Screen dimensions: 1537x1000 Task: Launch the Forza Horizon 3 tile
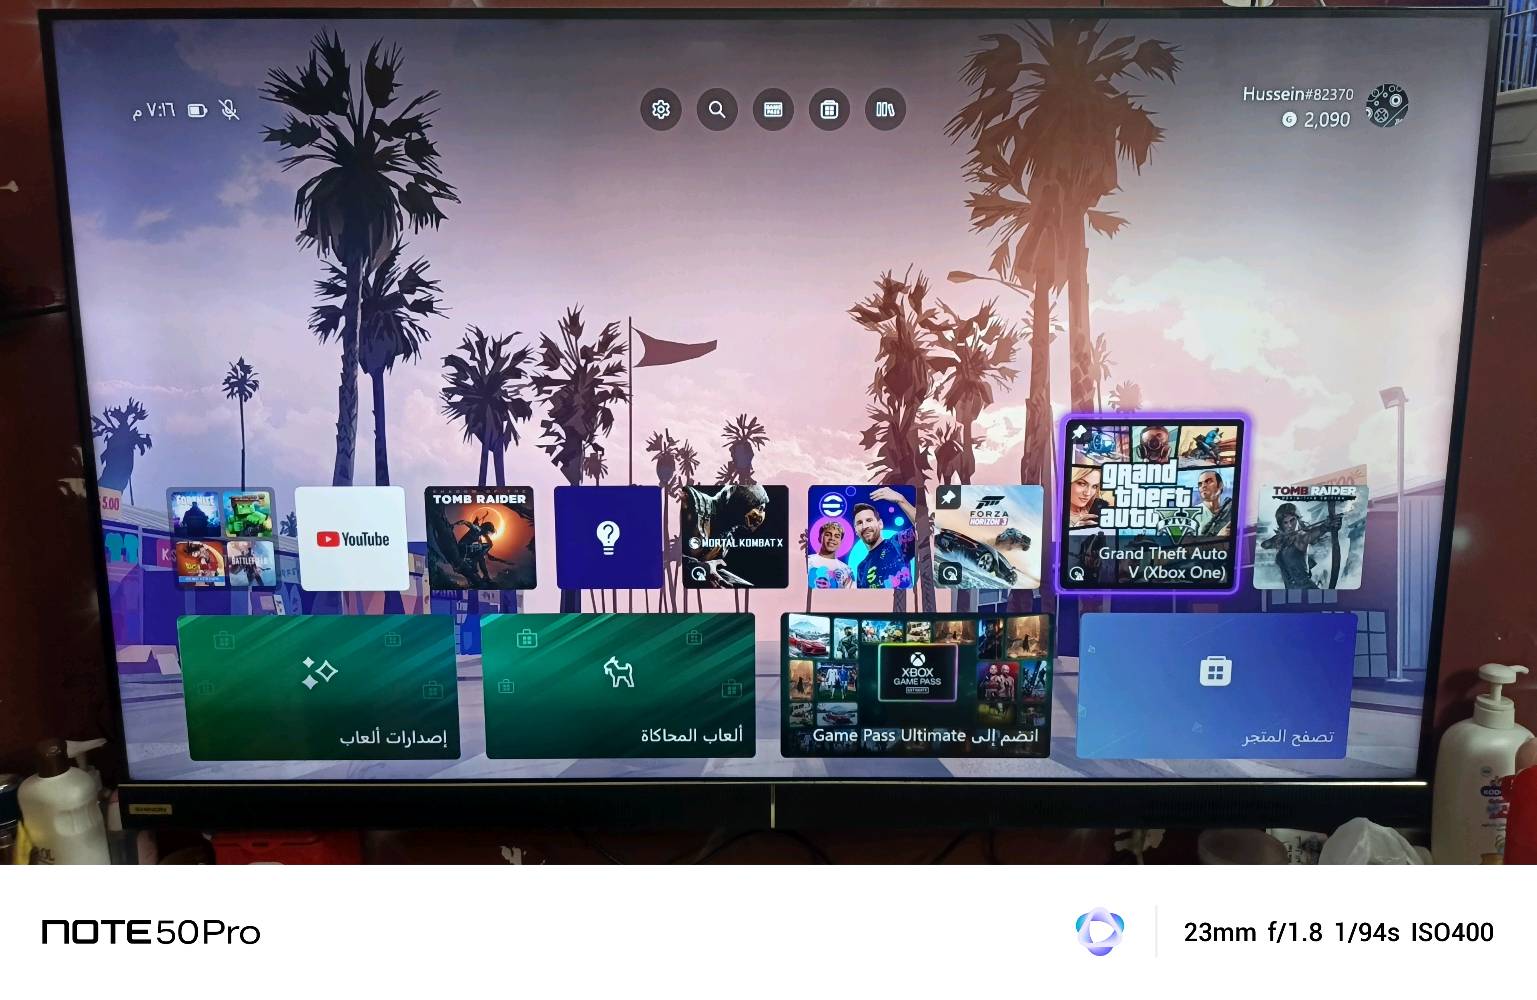988,537
